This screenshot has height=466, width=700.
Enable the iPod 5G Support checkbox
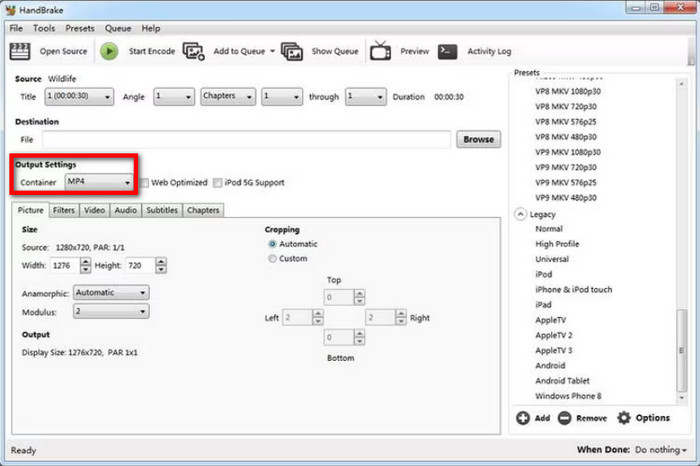(x=217, y=183)
